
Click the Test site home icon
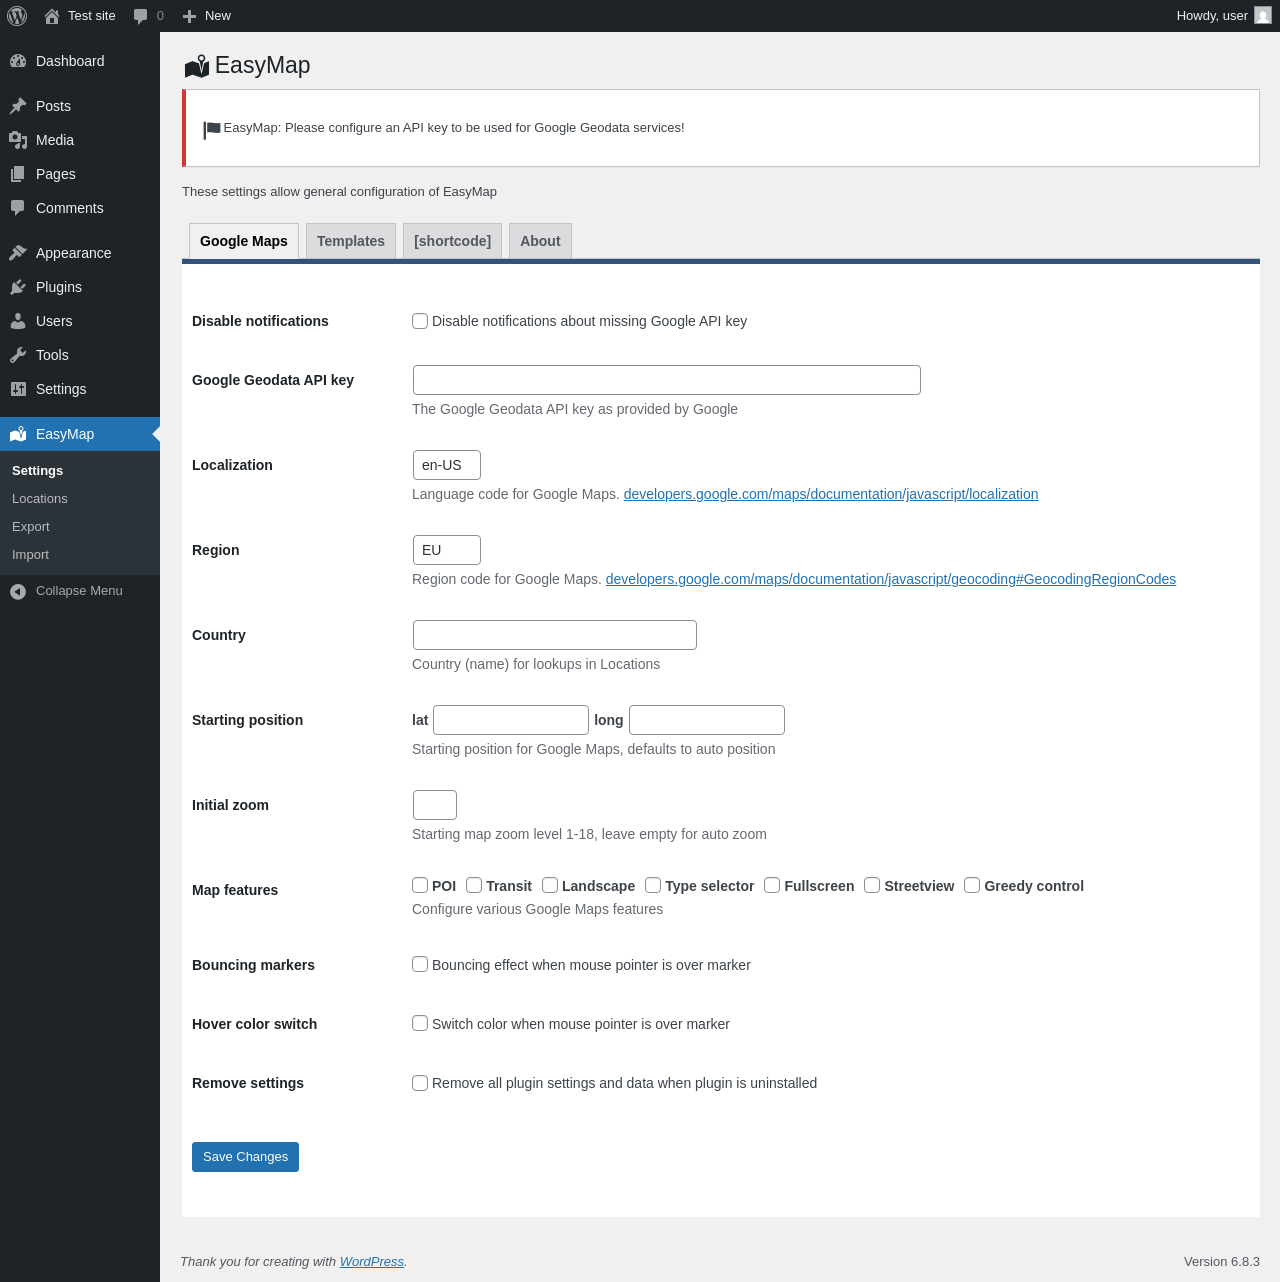tap(52, 16)
